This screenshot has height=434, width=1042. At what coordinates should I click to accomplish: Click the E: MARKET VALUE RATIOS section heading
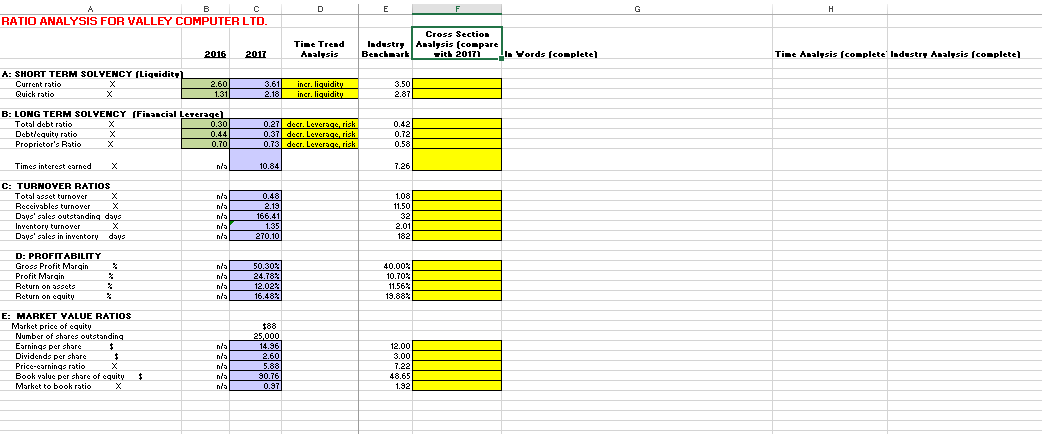pos(66,316)
